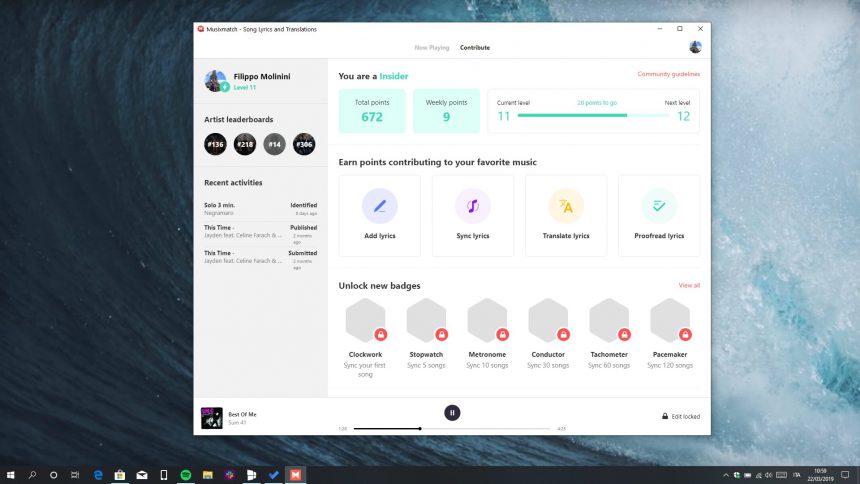Click the Translate lyrics icon
Viewport: 860px width, 484px height.
click(566, 206)
